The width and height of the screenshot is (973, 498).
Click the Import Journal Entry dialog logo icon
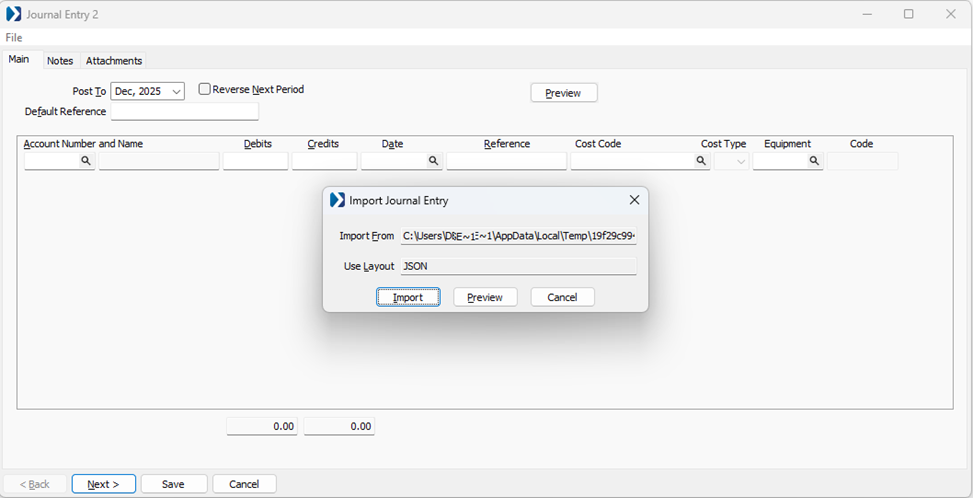coord(337,200)
